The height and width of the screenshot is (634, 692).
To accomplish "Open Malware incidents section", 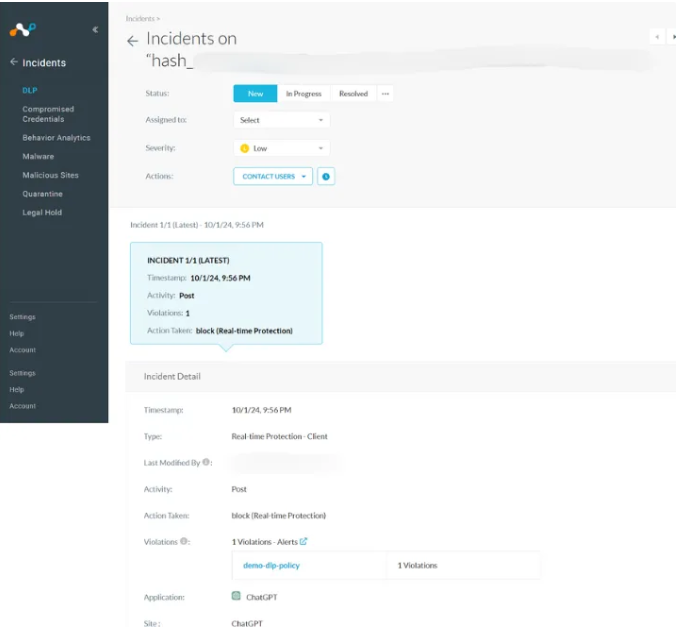I will coord(38,157).
